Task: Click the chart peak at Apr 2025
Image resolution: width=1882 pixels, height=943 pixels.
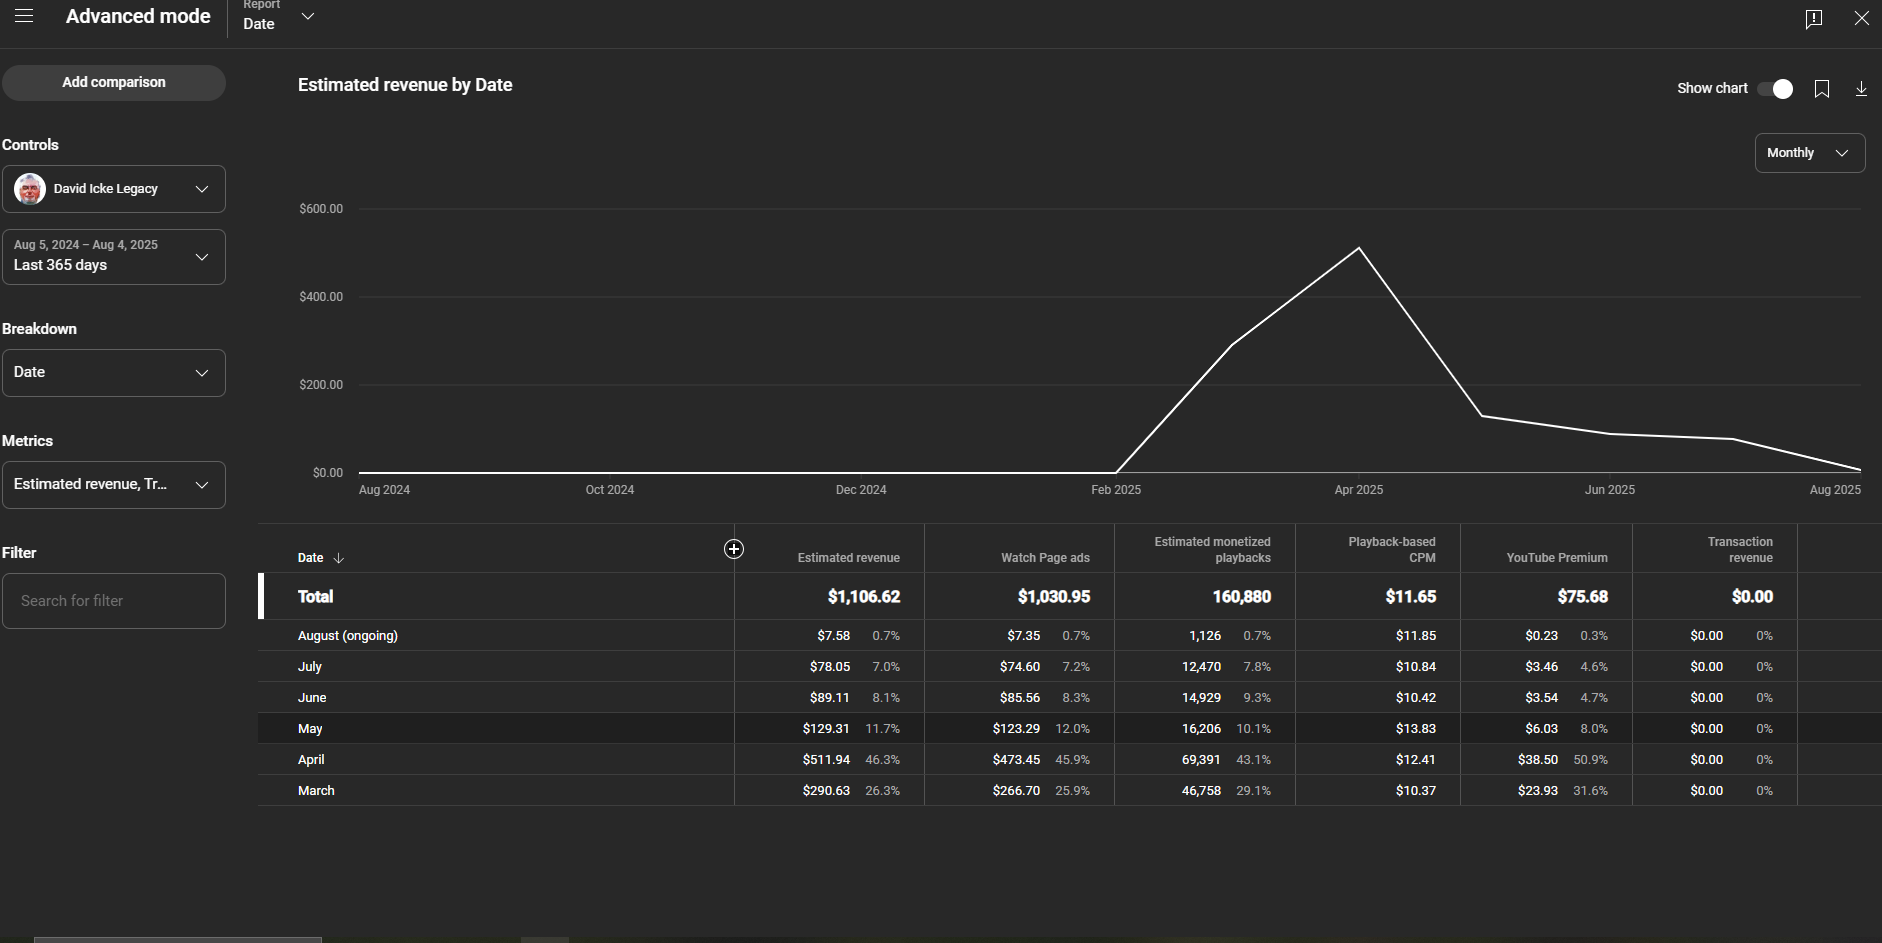Action: (x=1358, y=248)
